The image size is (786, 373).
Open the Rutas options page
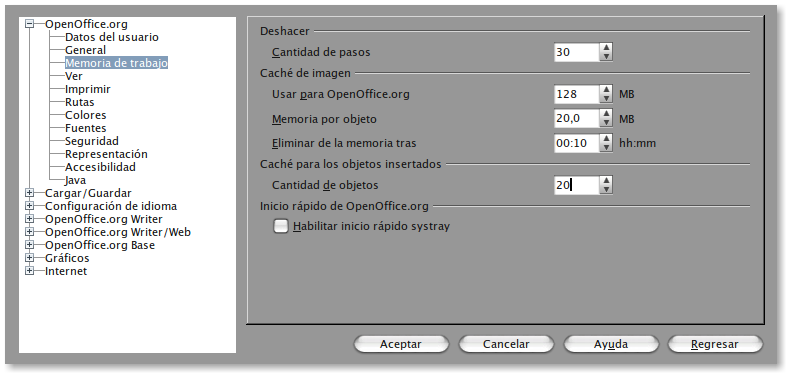(x=80, y=102)
